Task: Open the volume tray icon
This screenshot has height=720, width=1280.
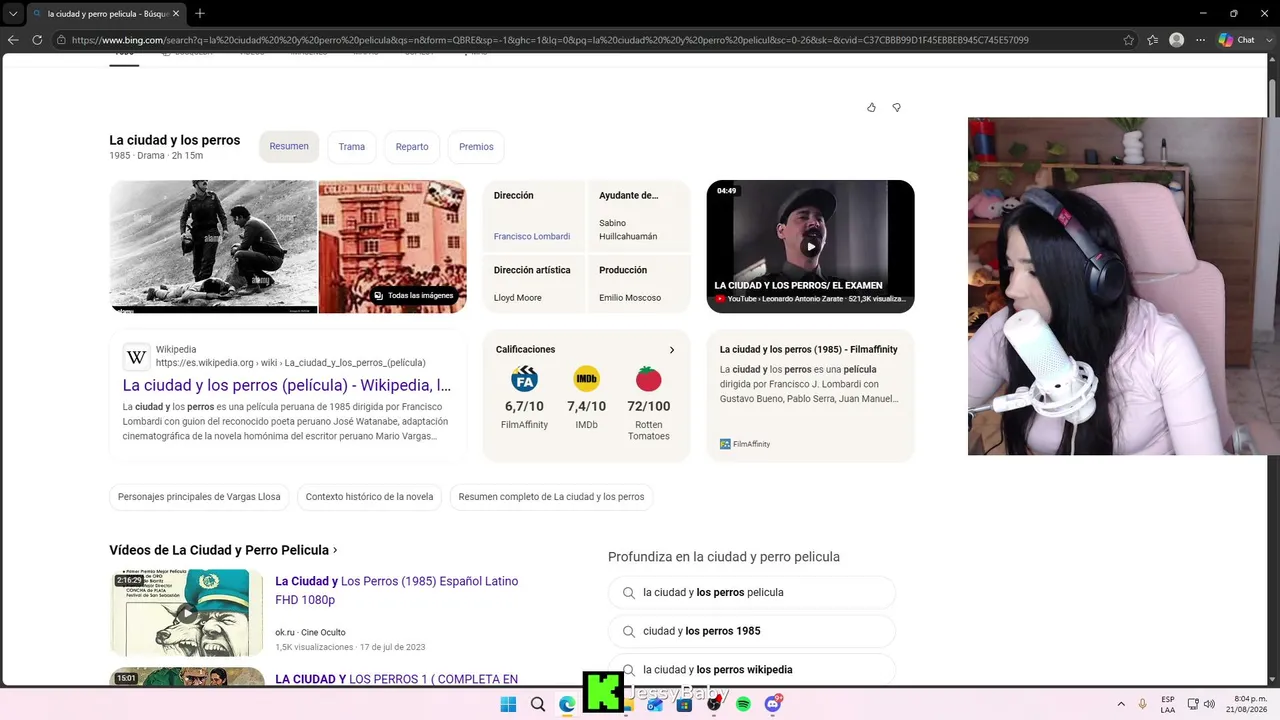Action: [x=1210, y=704]
